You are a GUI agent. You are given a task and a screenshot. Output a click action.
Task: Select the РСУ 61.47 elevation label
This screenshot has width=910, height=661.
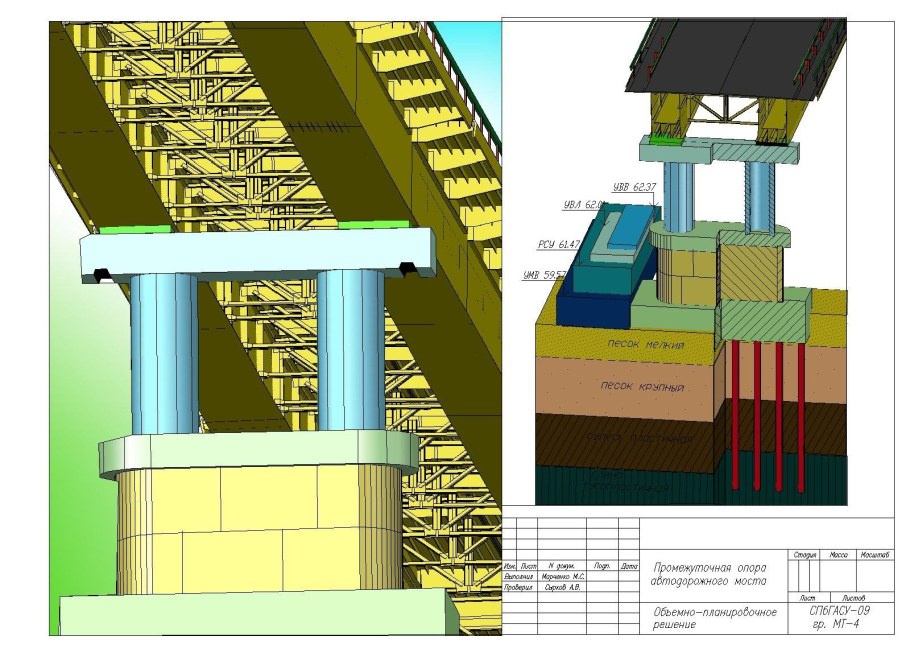coord(559,244)
